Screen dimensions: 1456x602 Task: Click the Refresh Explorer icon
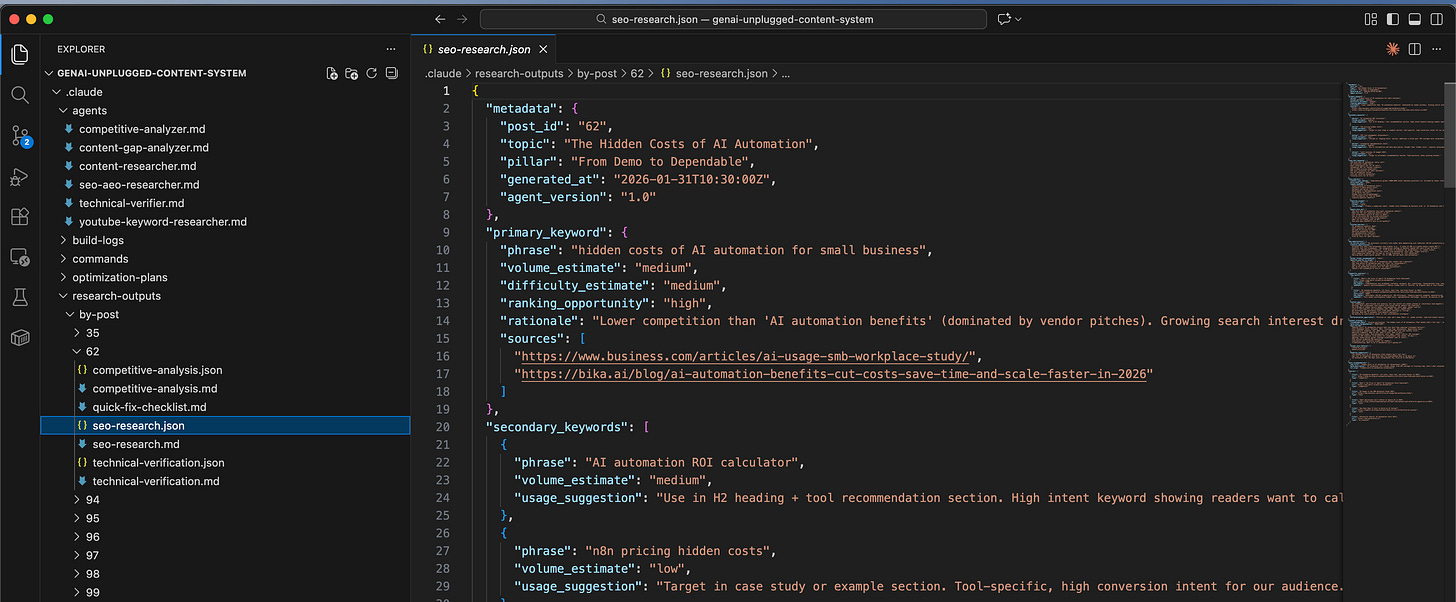click(x=371, y=73)
